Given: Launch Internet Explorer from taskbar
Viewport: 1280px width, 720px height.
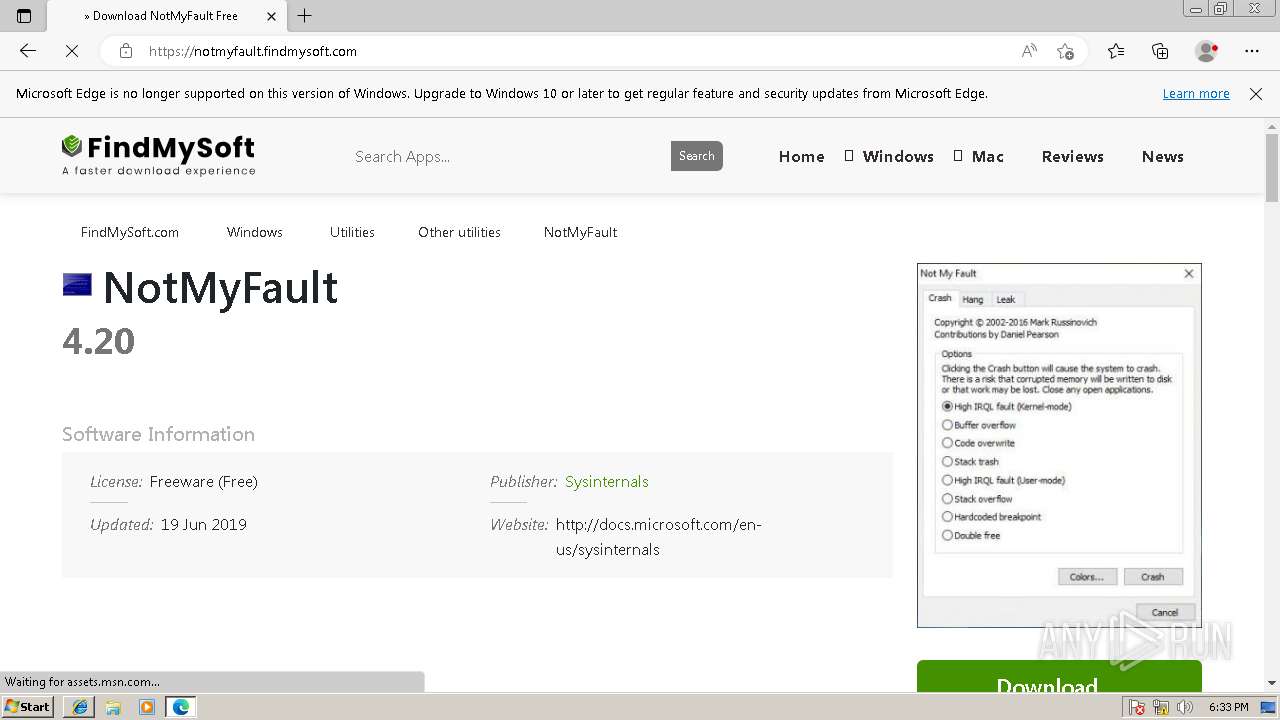Looking at the screenshot, I should pos(80,707).
